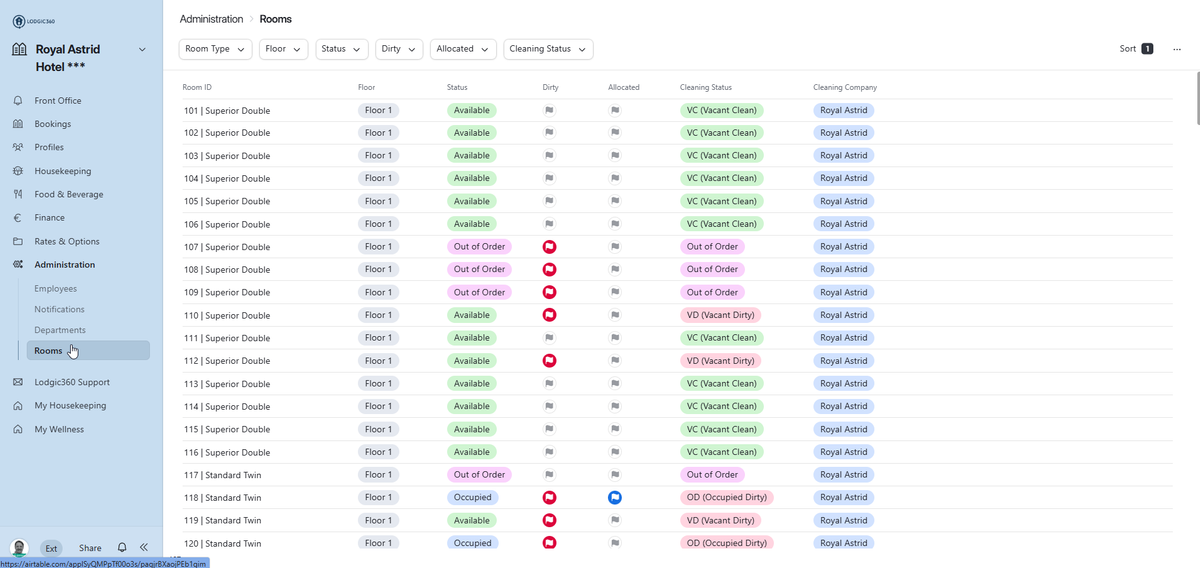Click VD (Vacant Dirty) pill for room 110
The width and height of the screenshot is (1200, 568).
(x=719, y=315)
